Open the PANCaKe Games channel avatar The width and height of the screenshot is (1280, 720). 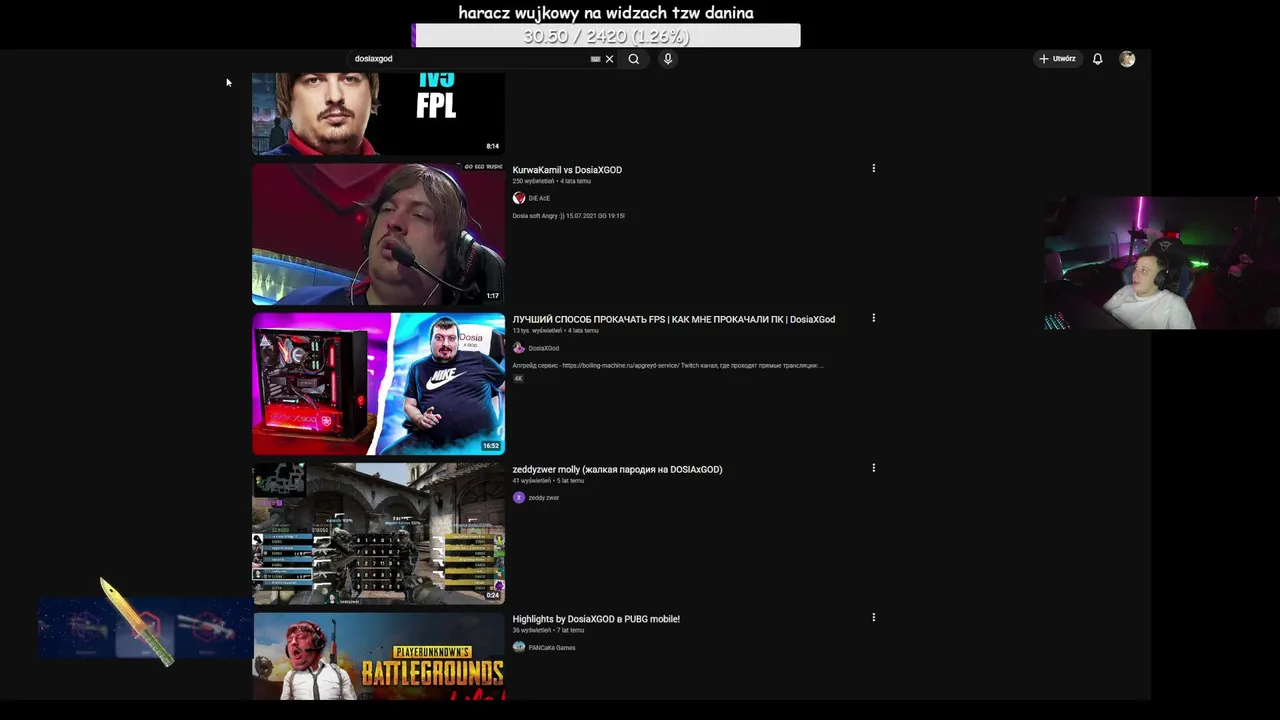(x=518, y=647)
